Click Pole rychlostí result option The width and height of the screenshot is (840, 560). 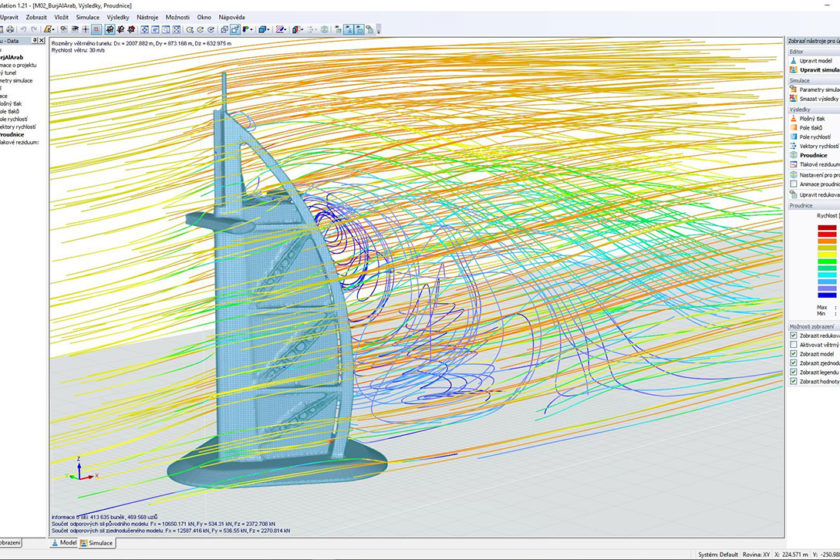815,137
